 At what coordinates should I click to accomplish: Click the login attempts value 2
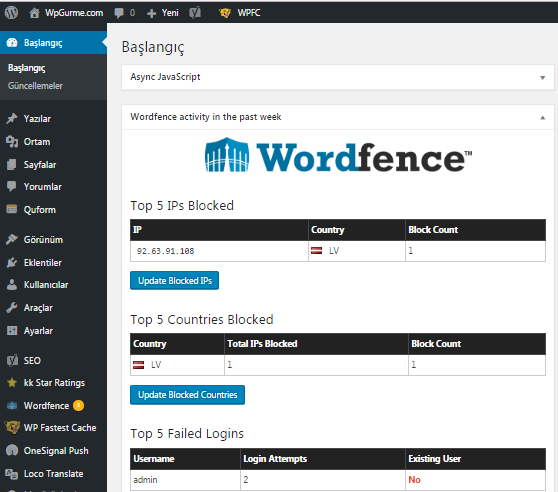(x=246, y=480)
